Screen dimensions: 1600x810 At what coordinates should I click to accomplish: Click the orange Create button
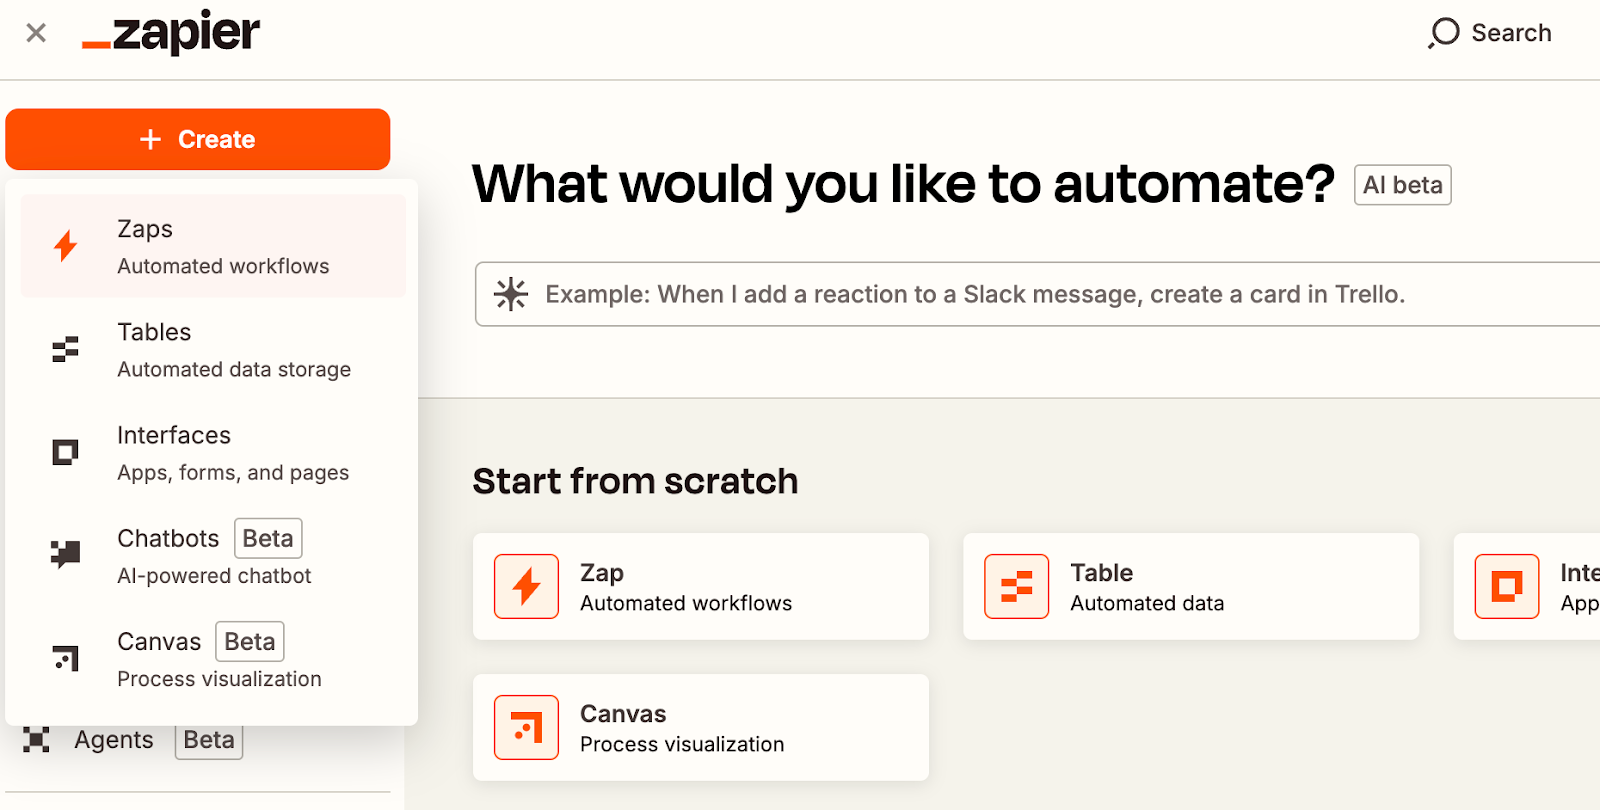(x=197, y=139)
